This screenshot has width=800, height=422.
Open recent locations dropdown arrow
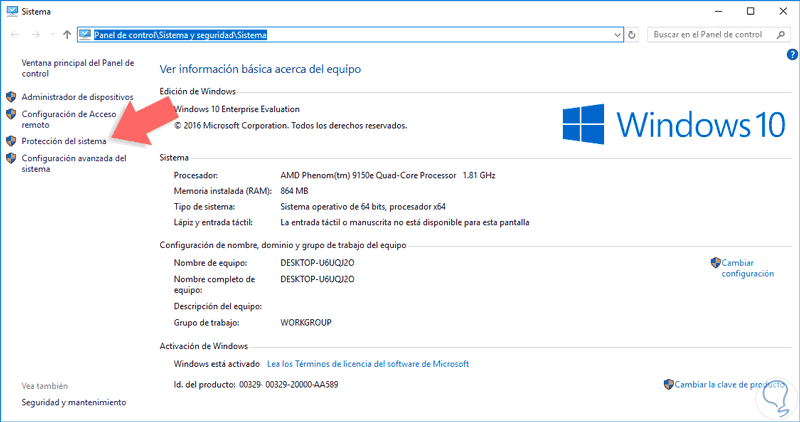[x=52, y=35]
